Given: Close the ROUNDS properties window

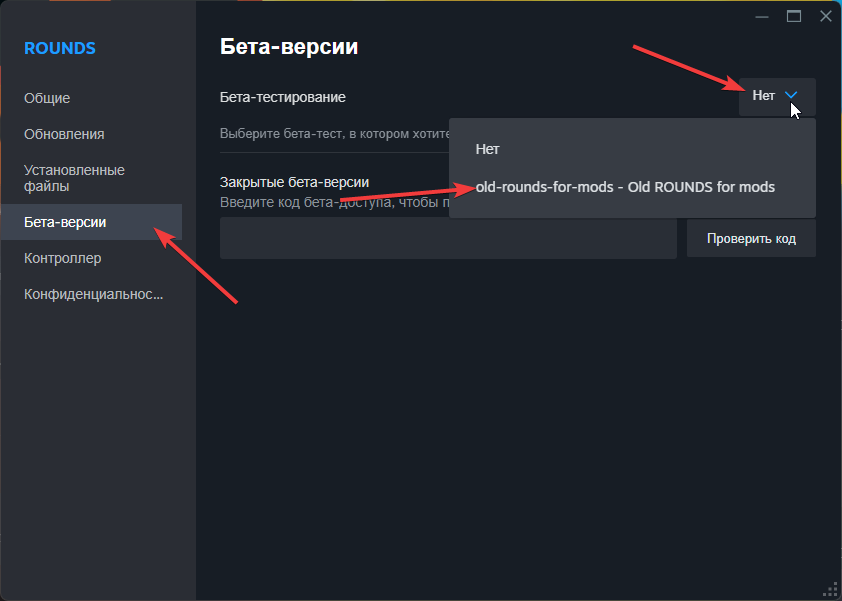Looking at the screenshot, I should pyautogui.click(x=826, y=17).
